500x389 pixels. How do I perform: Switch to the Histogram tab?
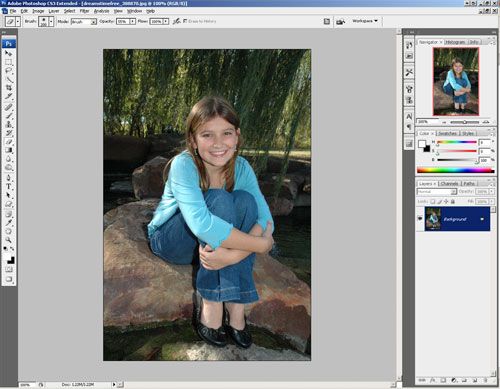pyautogui.click(x=455, y=42)
